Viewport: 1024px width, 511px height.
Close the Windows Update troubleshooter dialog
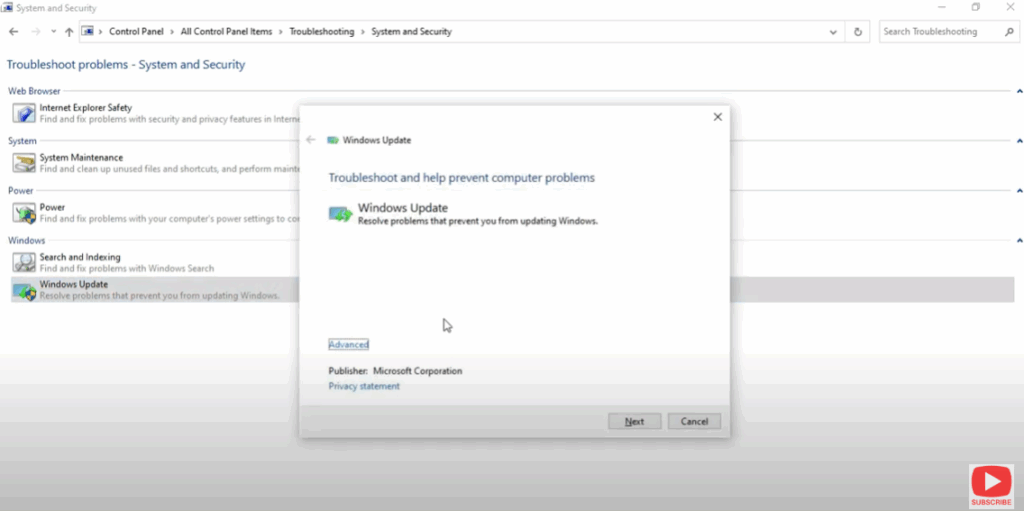[717, 117]
